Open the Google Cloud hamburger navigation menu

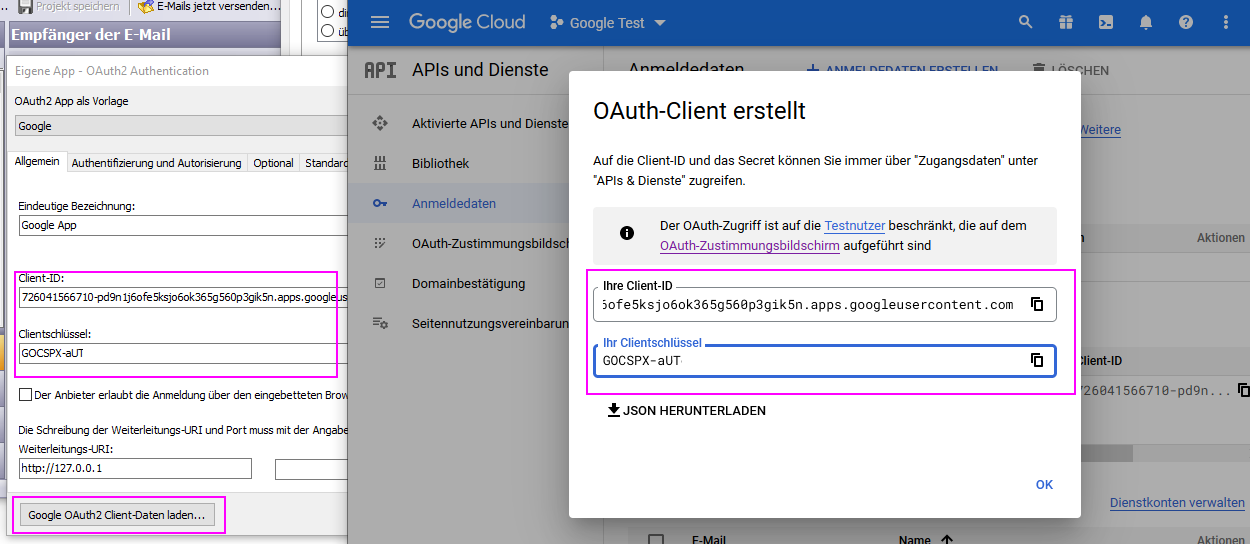coord(380,22)
